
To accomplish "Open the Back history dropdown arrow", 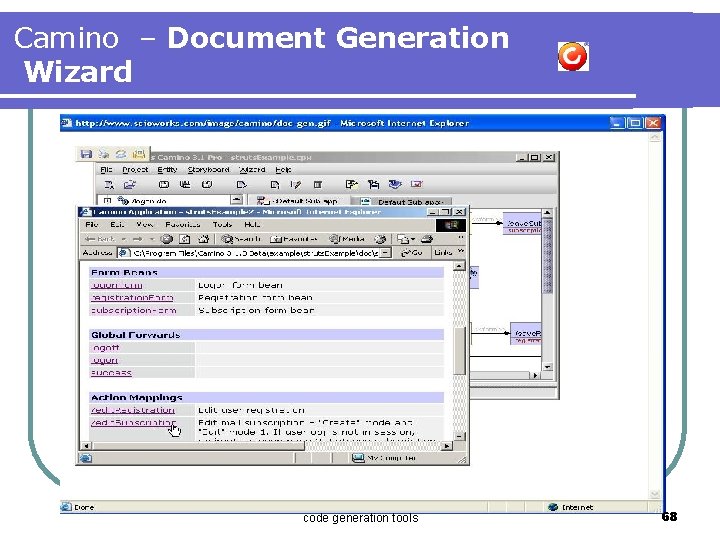I will [x=124, y=239].
